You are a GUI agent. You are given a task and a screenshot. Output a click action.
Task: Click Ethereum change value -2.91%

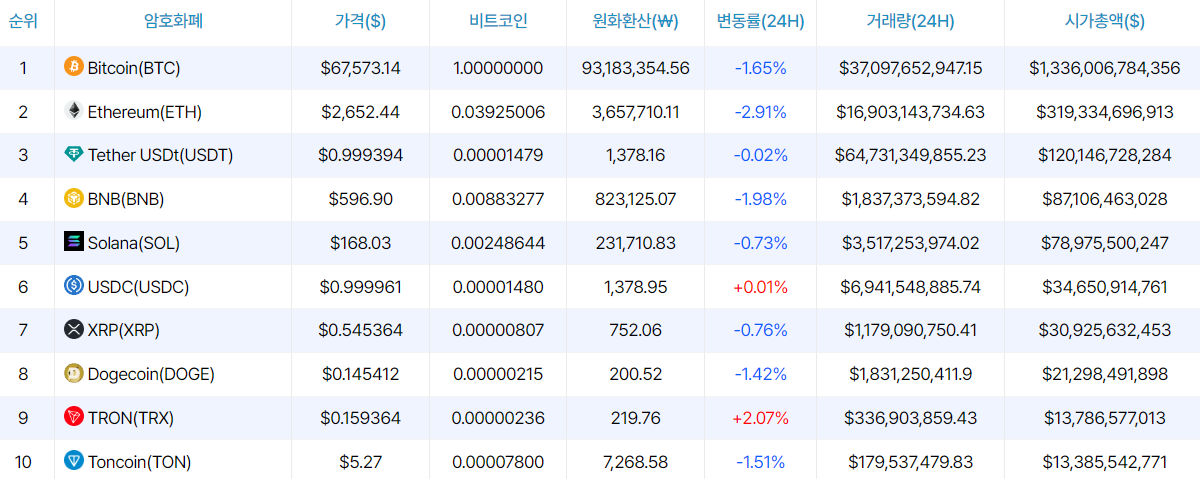(x=761, y=112)
